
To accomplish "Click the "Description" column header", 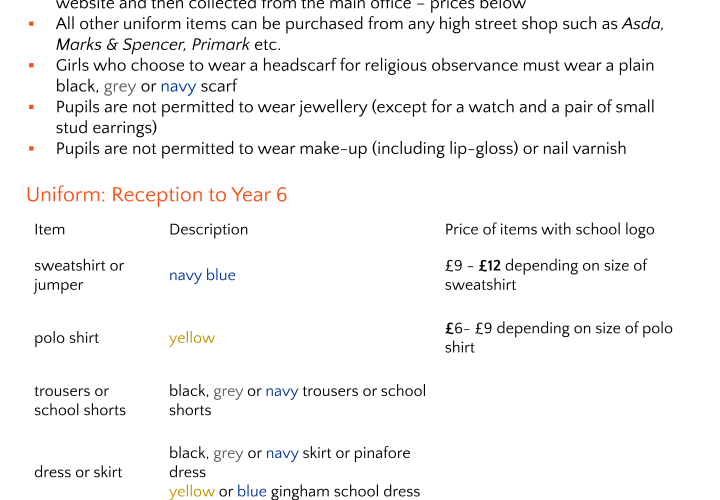I will (x=208, y=230).
